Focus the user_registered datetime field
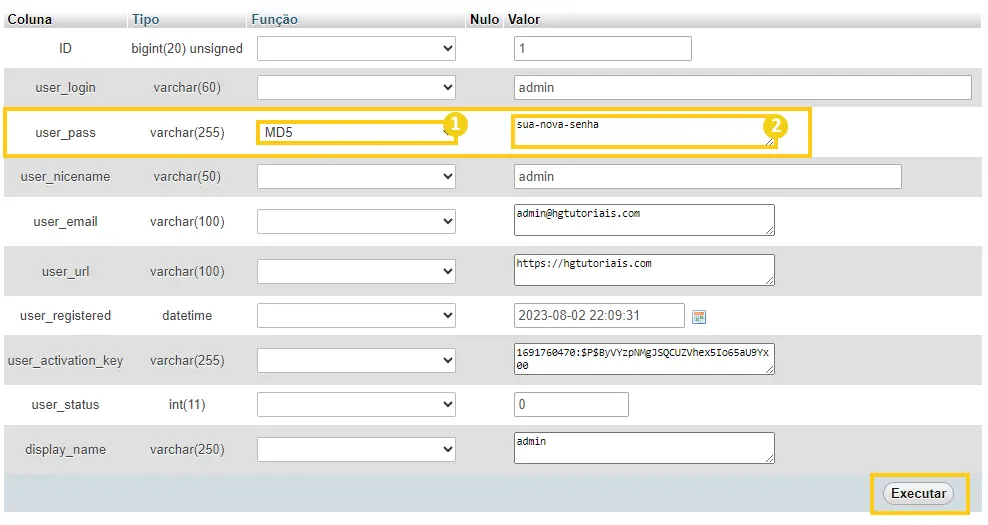This screenshot has height=525, width=988. [x=599, y=315]
